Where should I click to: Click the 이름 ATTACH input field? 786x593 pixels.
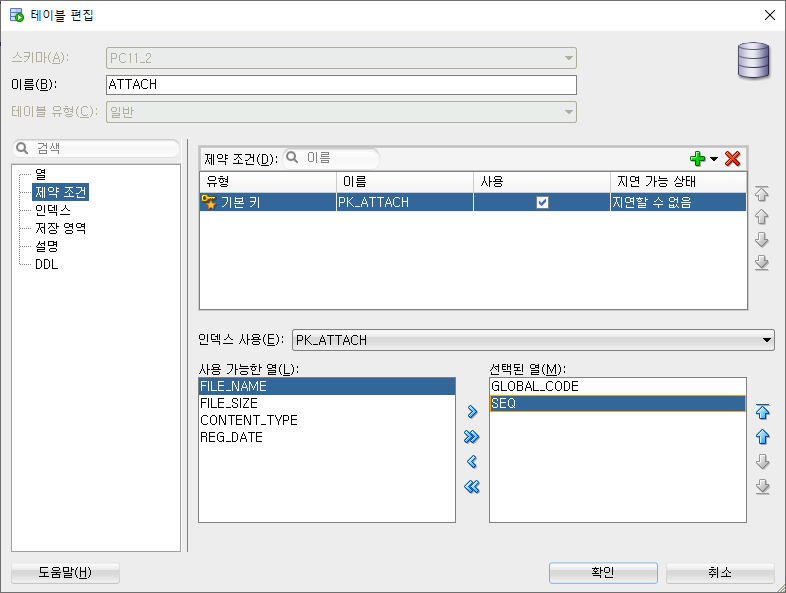tap(341, 85)
